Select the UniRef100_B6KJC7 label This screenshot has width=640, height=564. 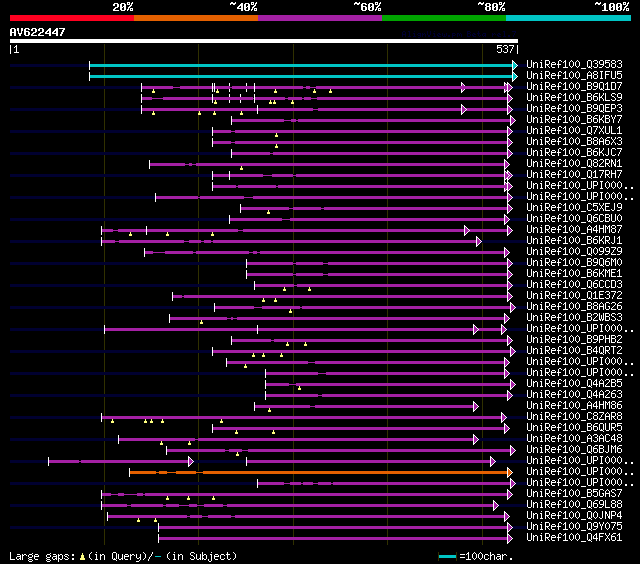[574, 153]
